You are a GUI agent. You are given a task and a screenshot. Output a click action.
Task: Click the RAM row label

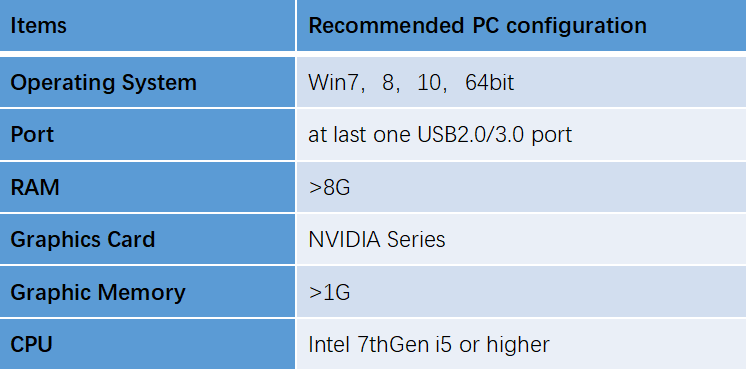tap(147, 187)
